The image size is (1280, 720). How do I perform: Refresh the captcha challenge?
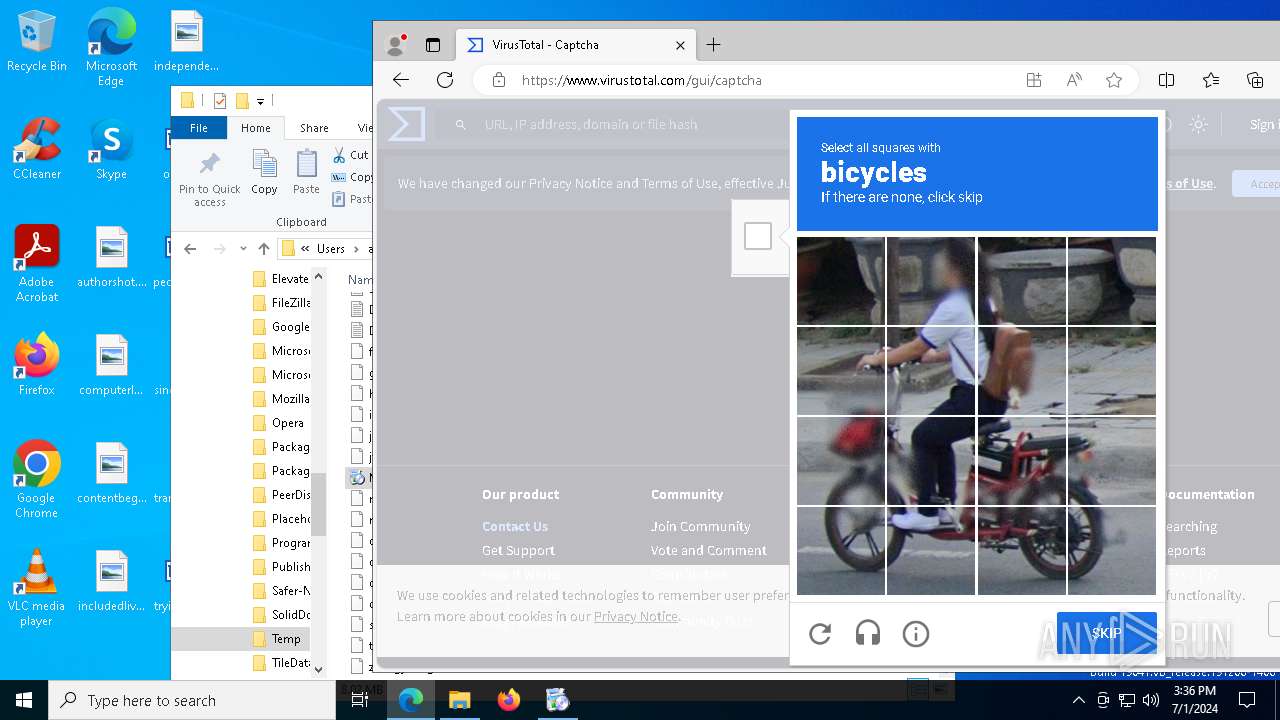coord(820,633)
